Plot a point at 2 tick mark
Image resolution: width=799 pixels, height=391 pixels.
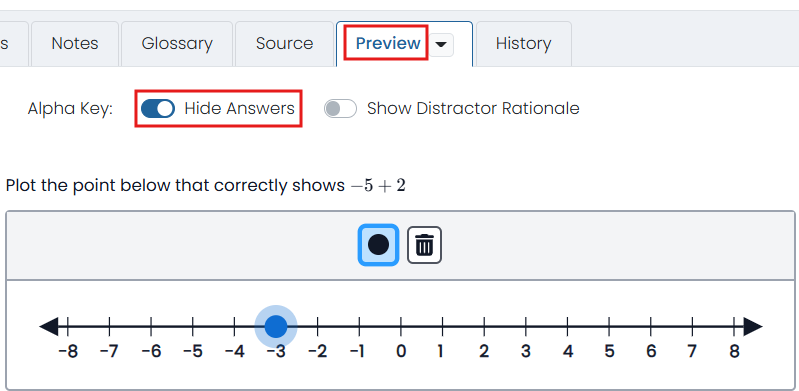point(484,326)
